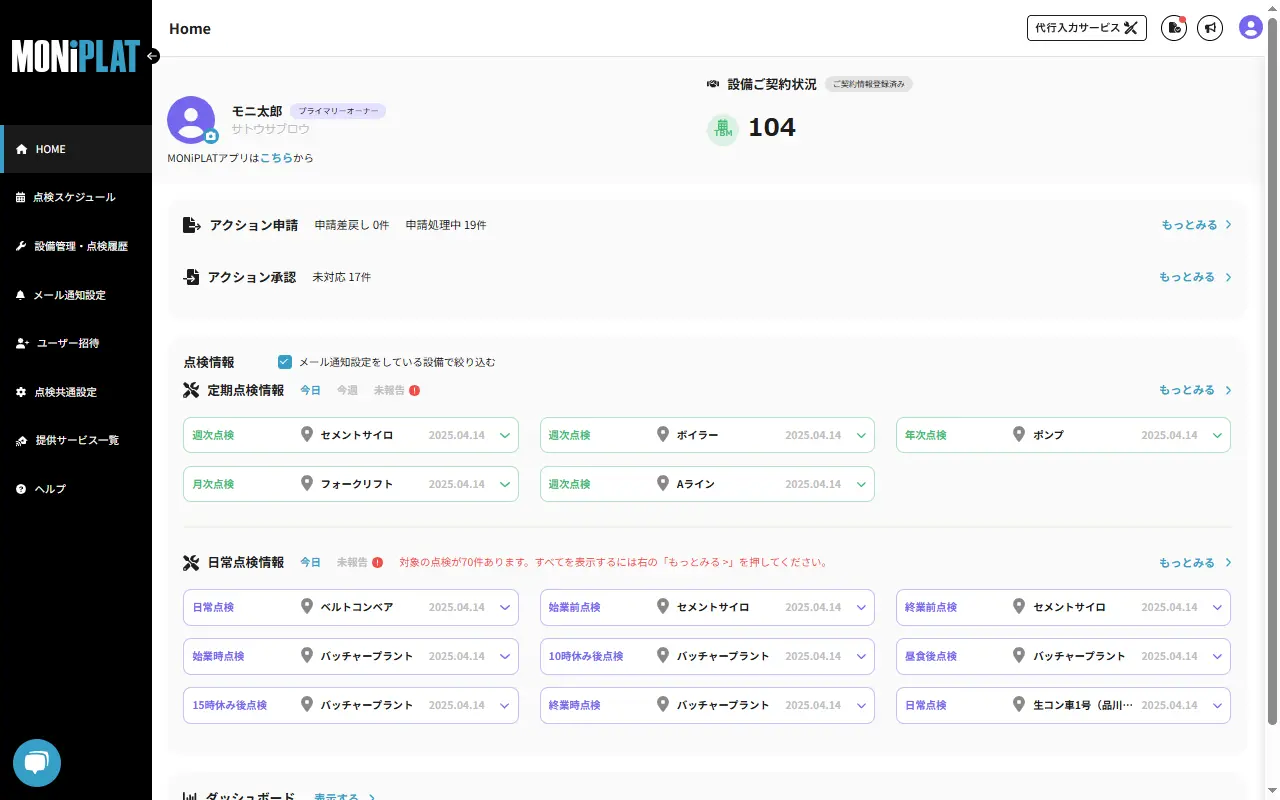Uncheck メール通知設定をしている設備で絞り込む filter

(285, 362)
